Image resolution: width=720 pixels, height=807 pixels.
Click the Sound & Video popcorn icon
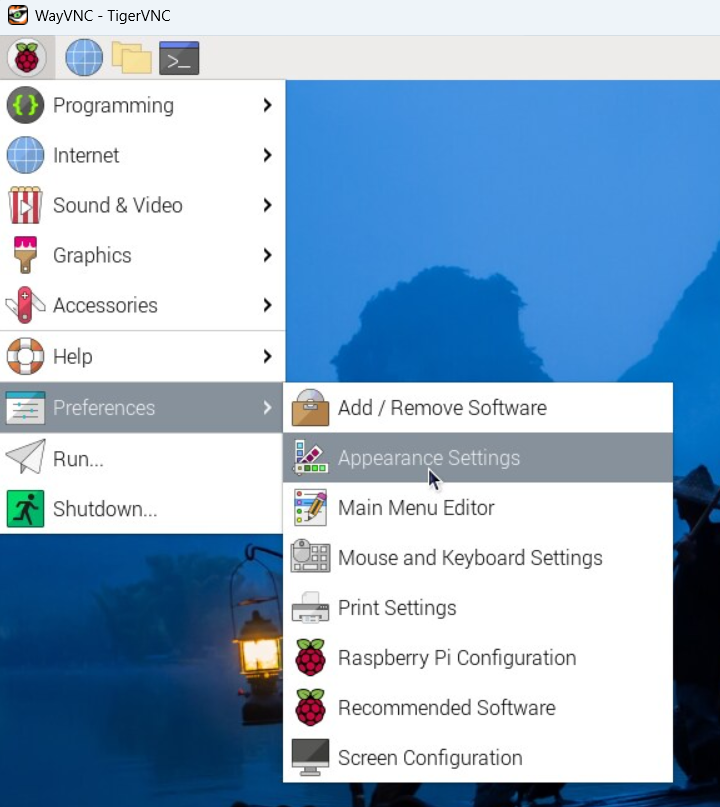[x=25, y=205]
